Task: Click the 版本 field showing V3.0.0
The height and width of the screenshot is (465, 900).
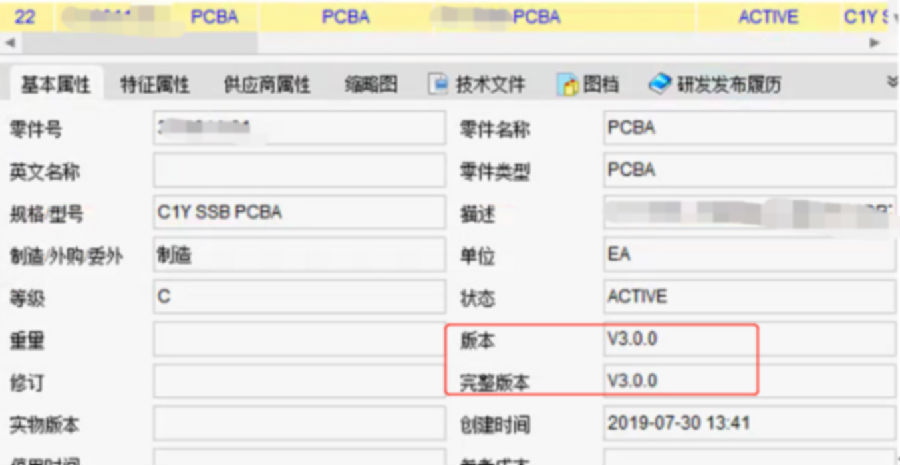Action: coord(749,339)
